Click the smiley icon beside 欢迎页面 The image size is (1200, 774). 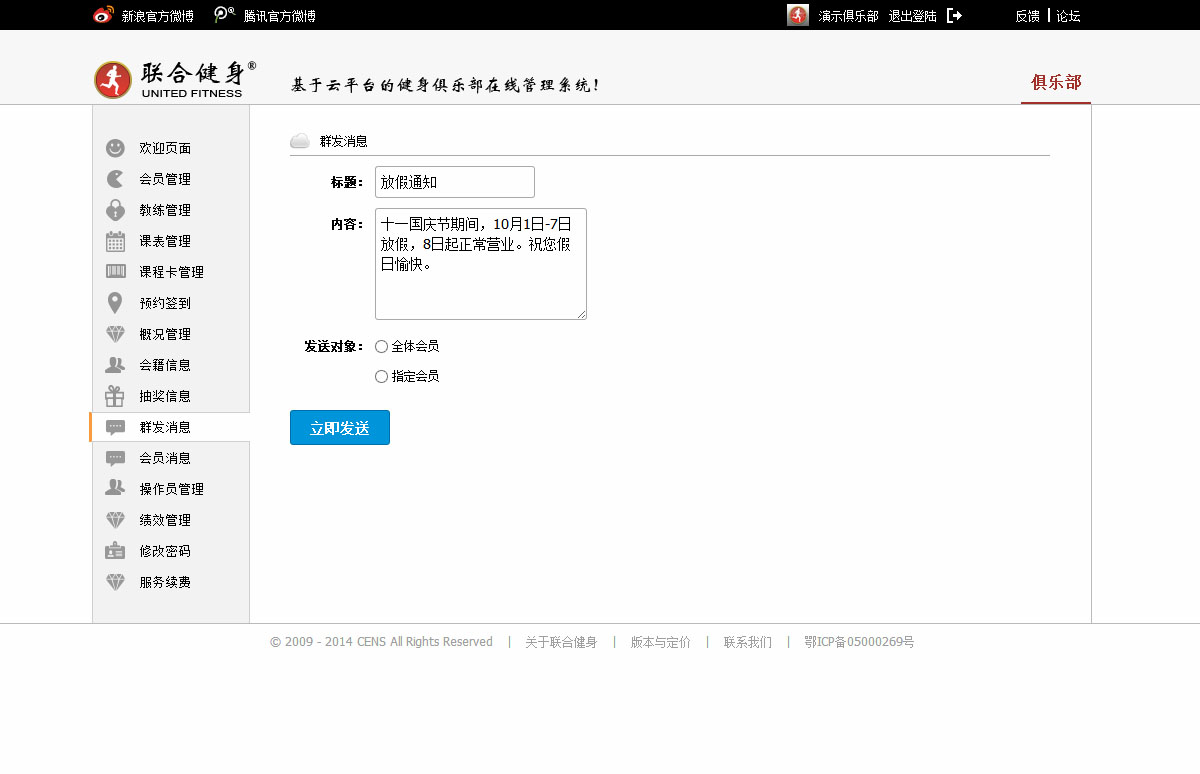[x=115, y=148]
